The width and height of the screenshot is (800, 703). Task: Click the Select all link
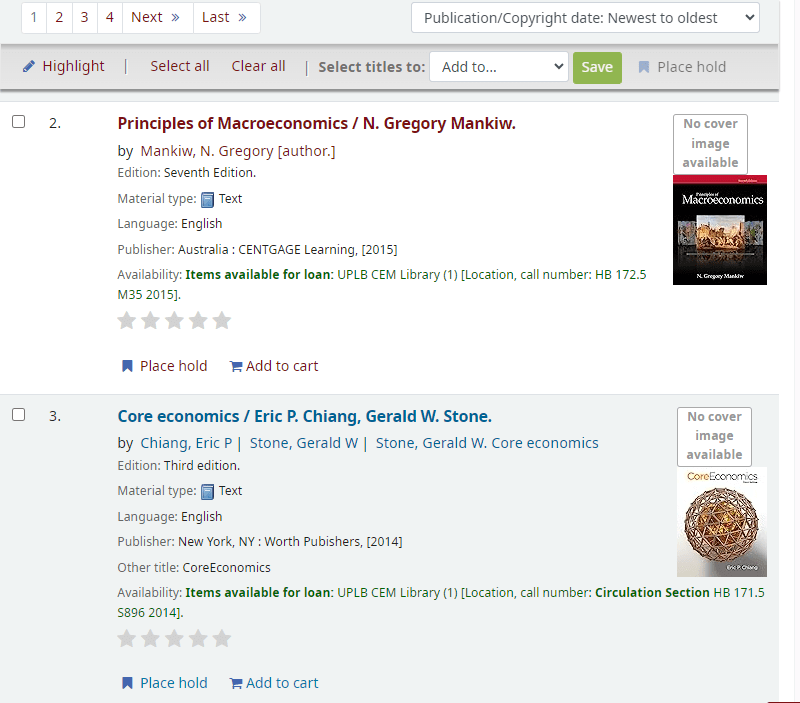tap(180, 66)
